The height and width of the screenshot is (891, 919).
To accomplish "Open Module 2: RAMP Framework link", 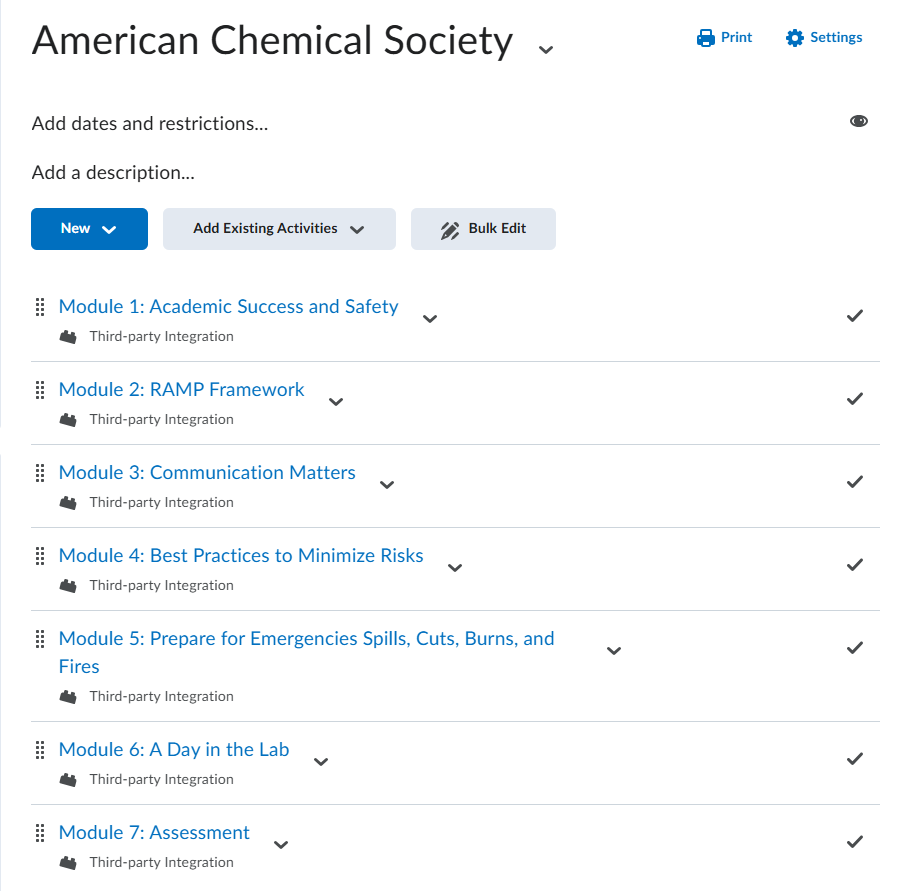I will coord(181,390).
